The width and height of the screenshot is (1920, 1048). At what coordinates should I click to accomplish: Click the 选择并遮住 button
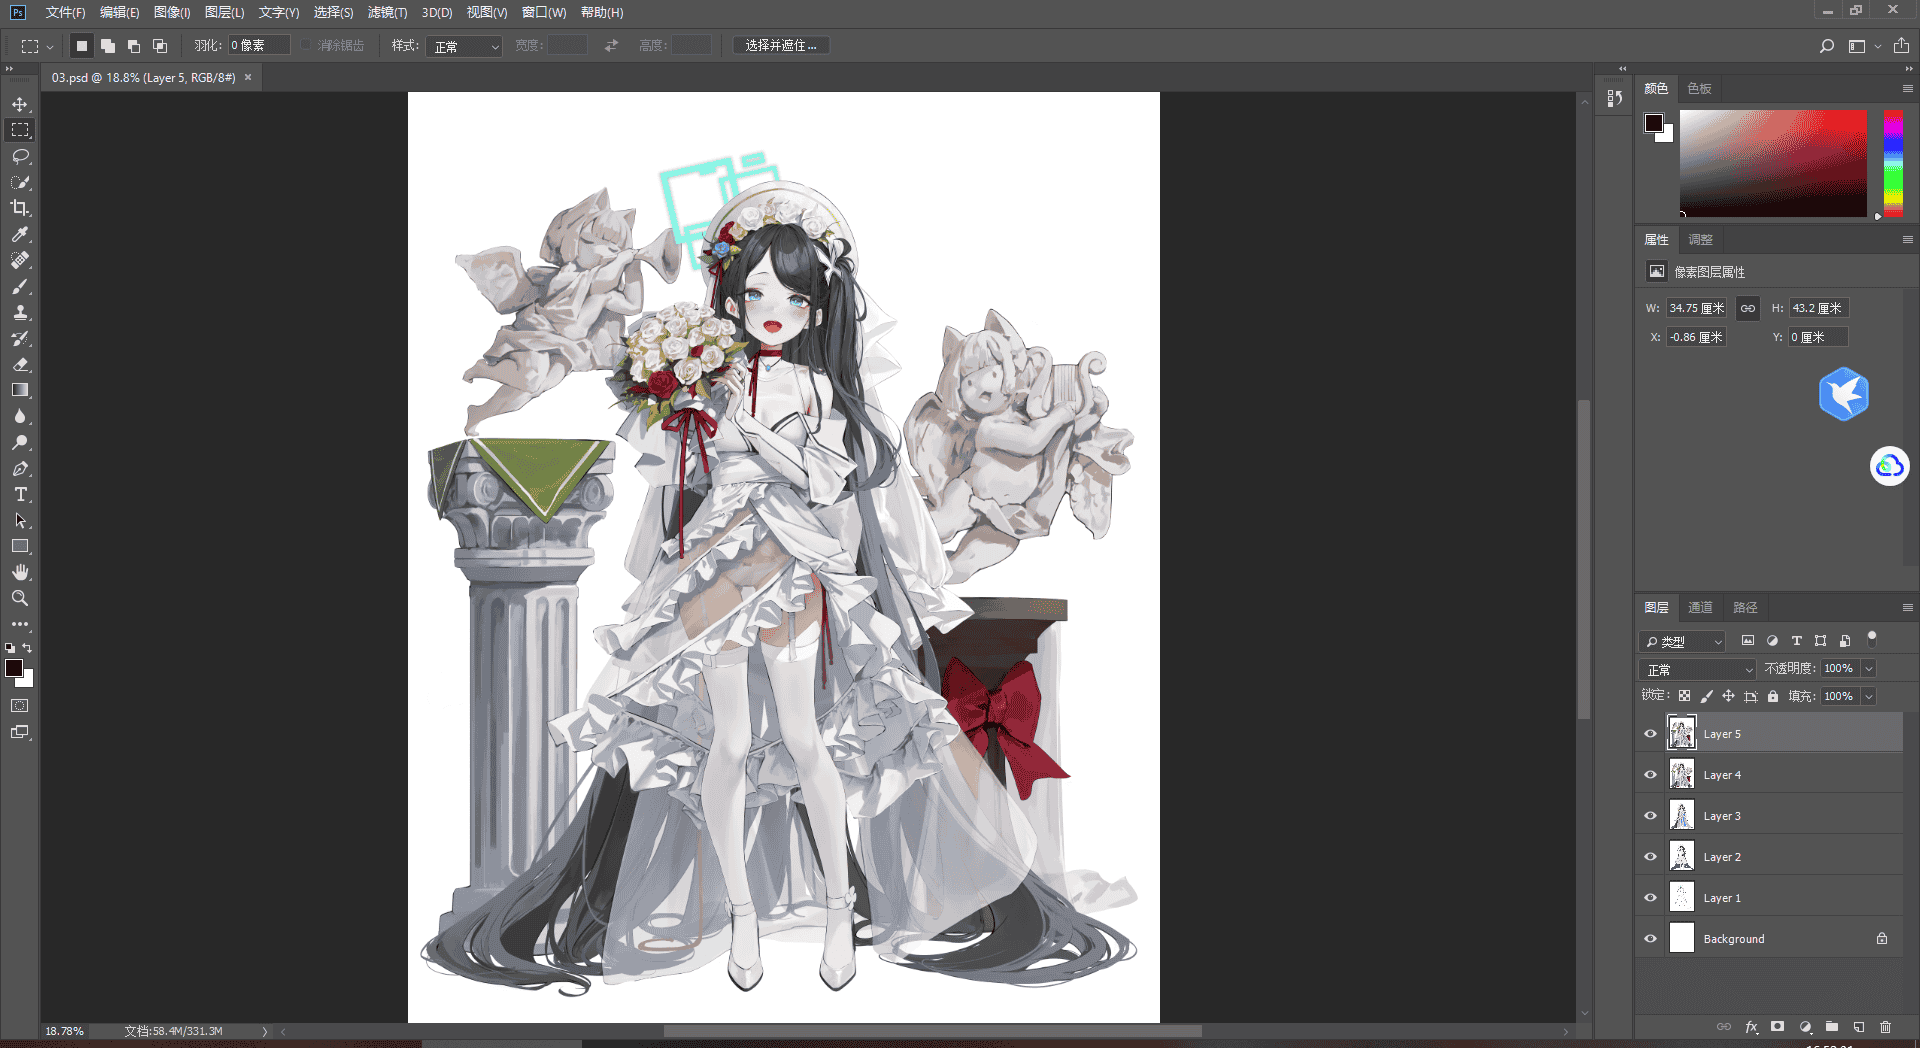click(781, 46)
